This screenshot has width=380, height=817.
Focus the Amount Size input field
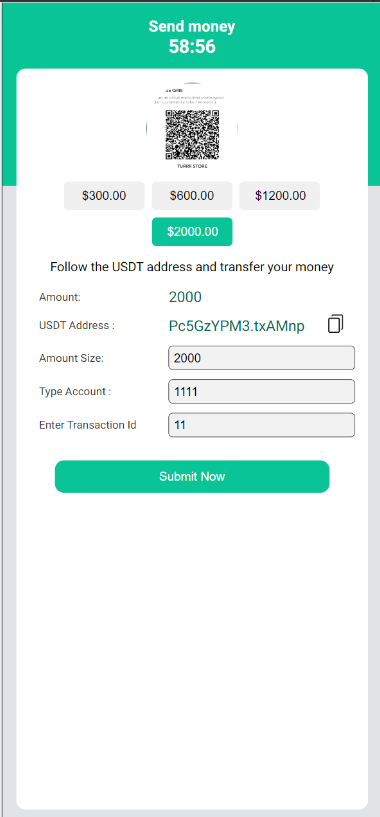262,358
